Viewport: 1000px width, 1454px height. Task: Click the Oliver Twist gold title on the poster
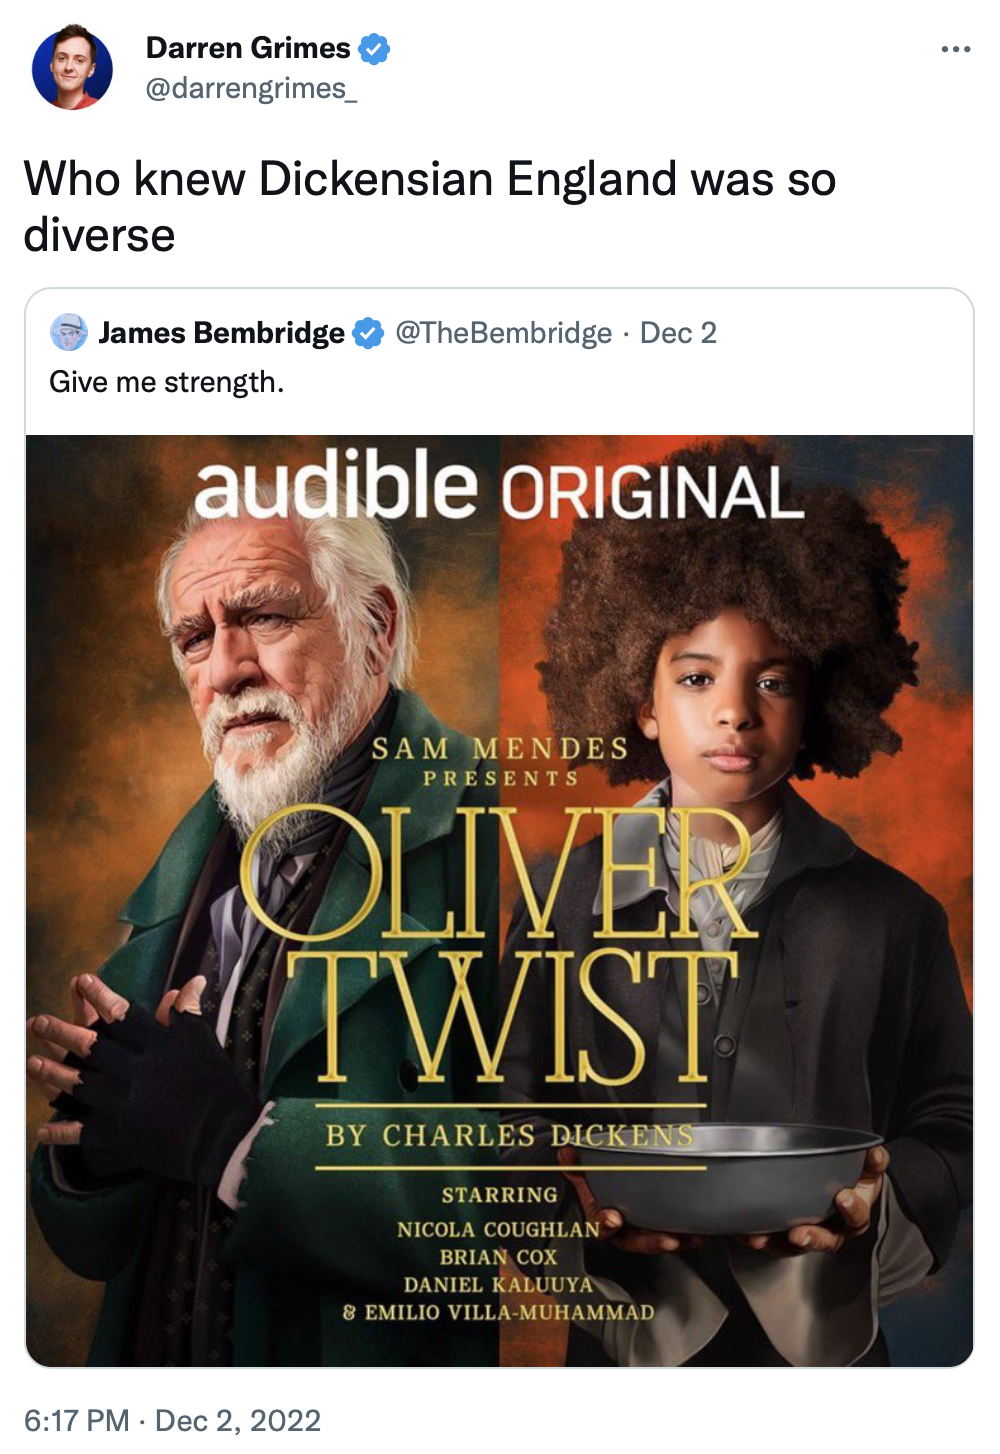coord(495,945)
